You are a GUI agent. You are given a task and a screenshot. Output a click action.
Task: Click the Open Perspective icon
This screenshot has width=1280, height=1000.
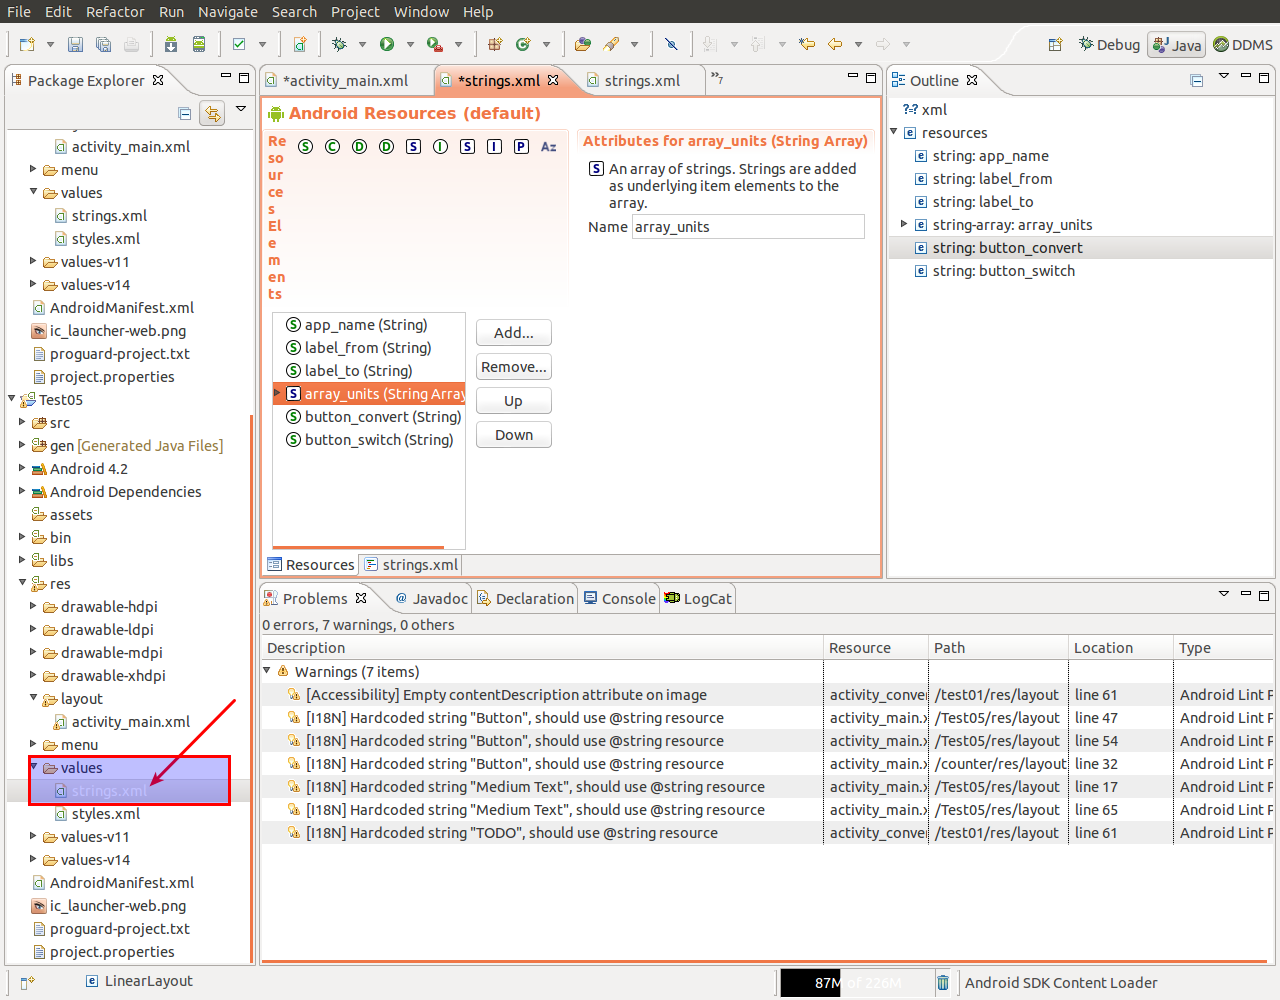click(x=1055, y=44)
